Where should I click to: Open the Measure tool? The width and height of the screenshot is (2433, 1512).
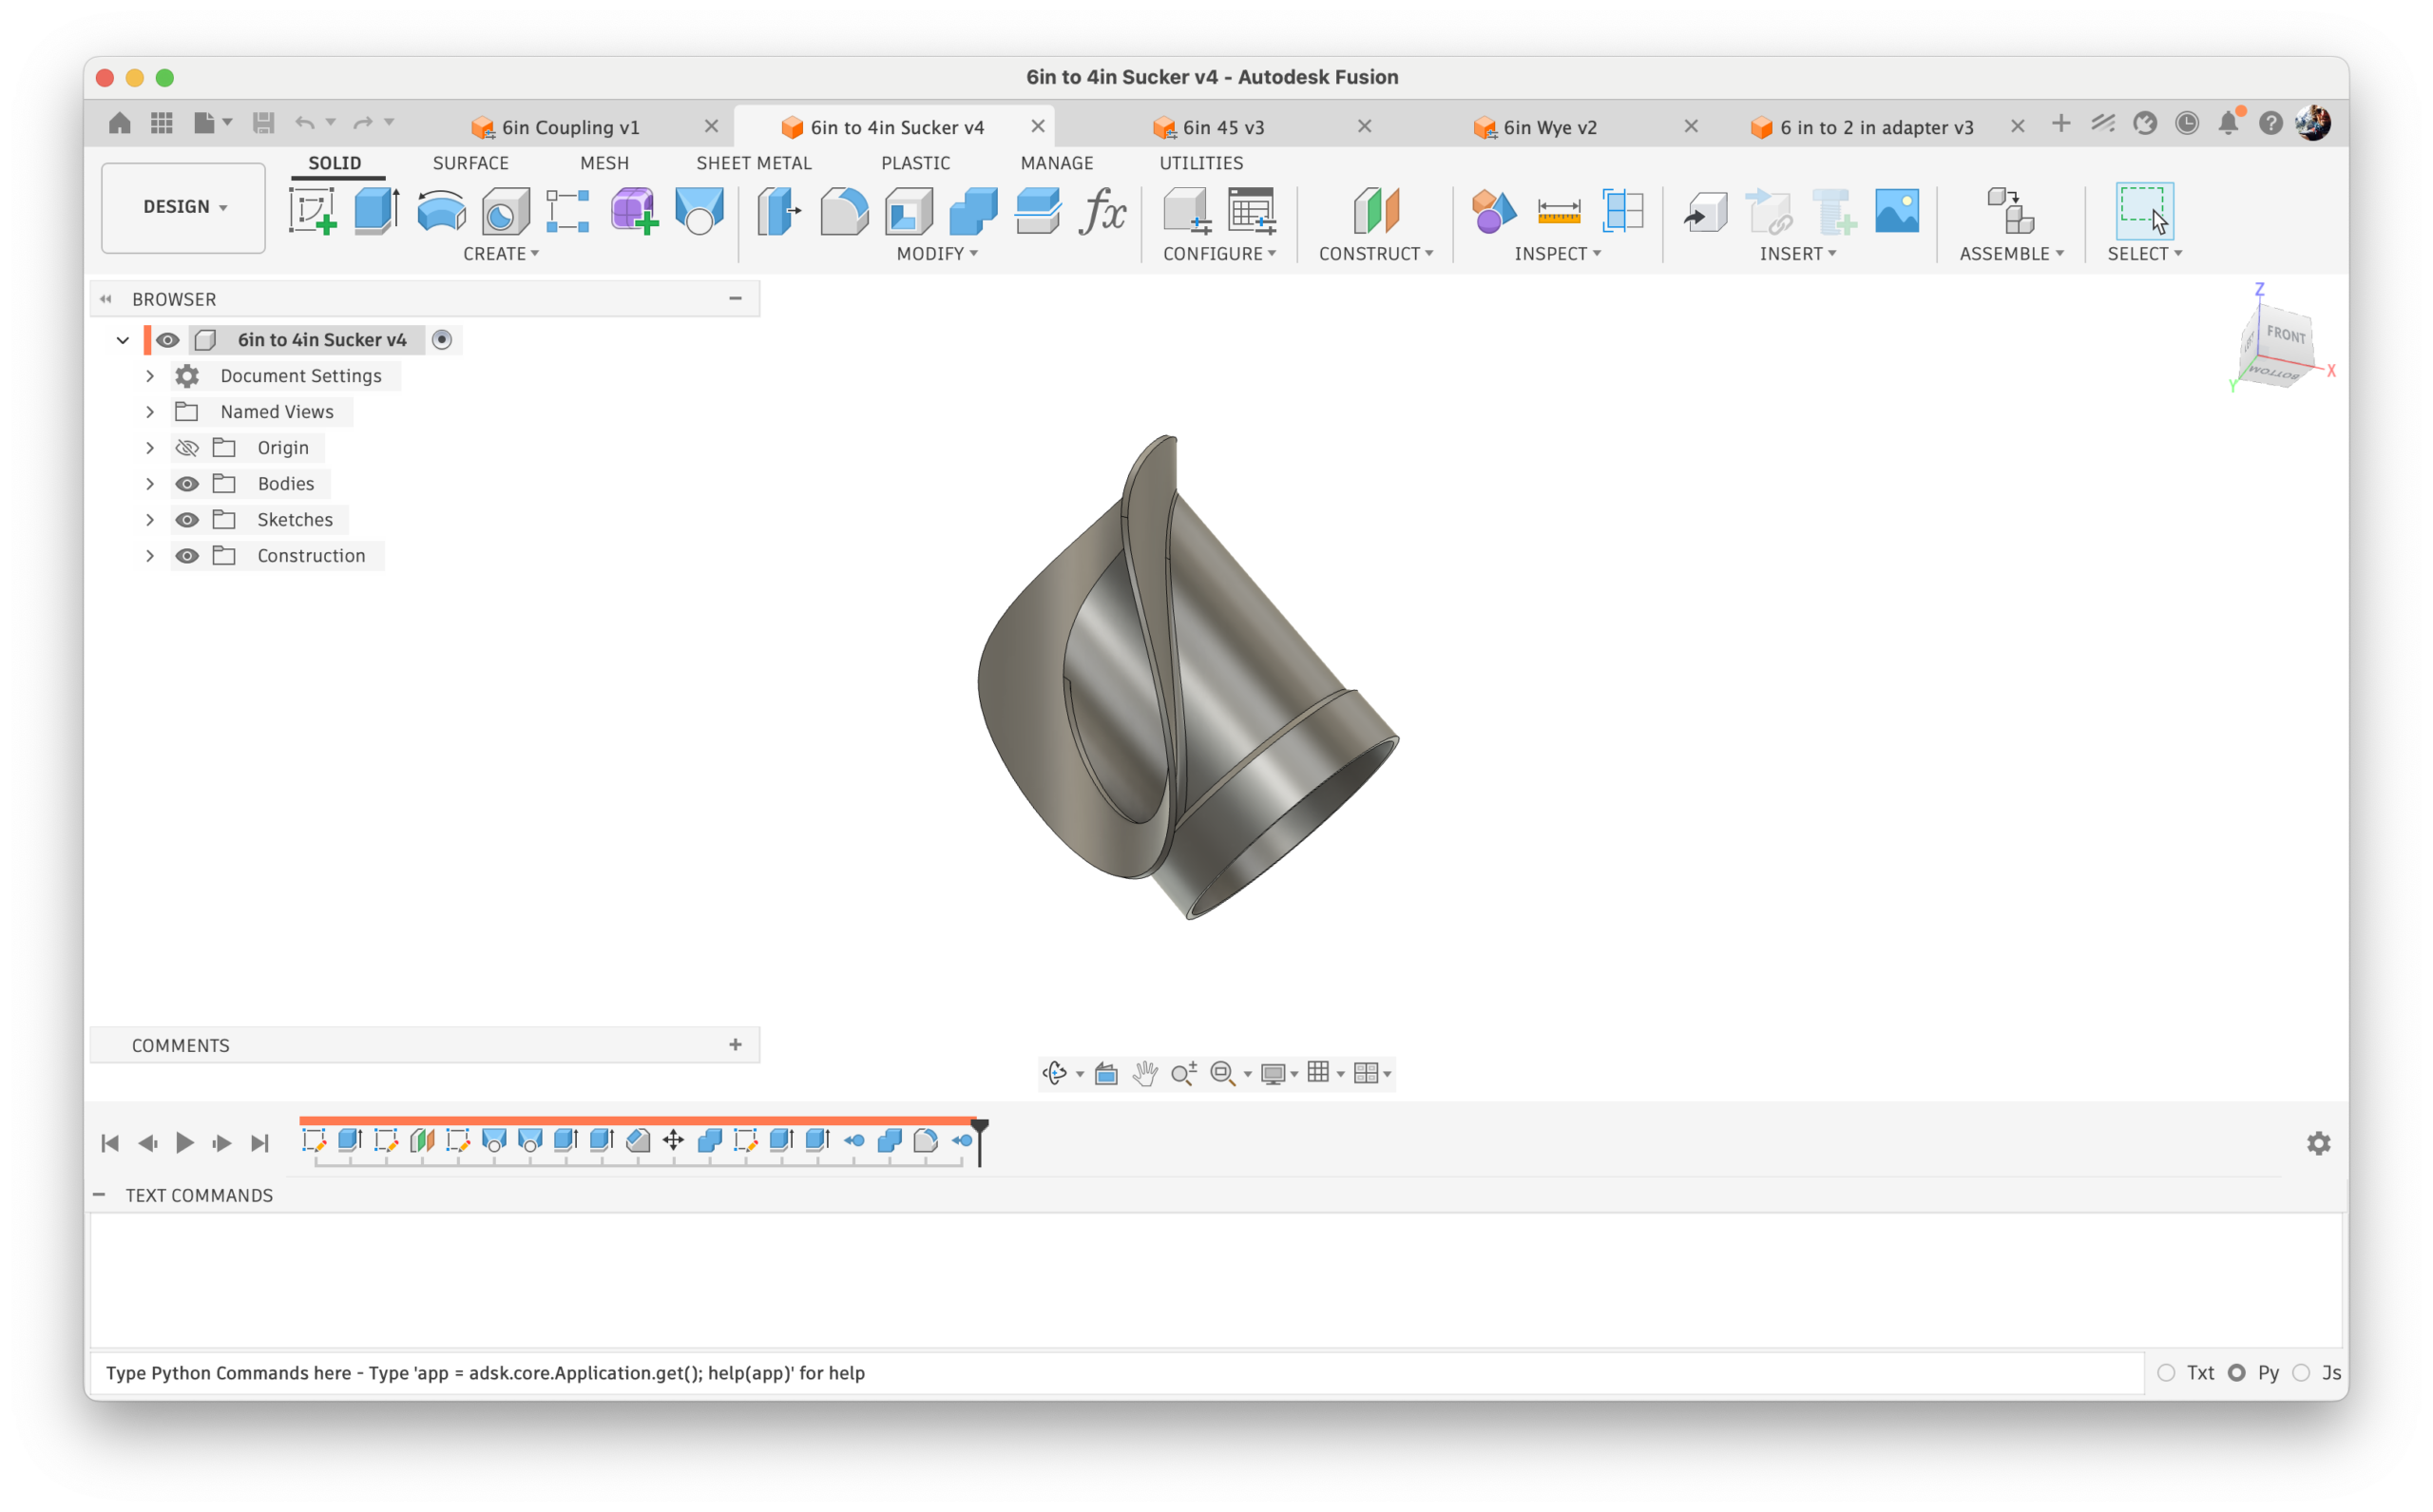[x=1558, y=211]
